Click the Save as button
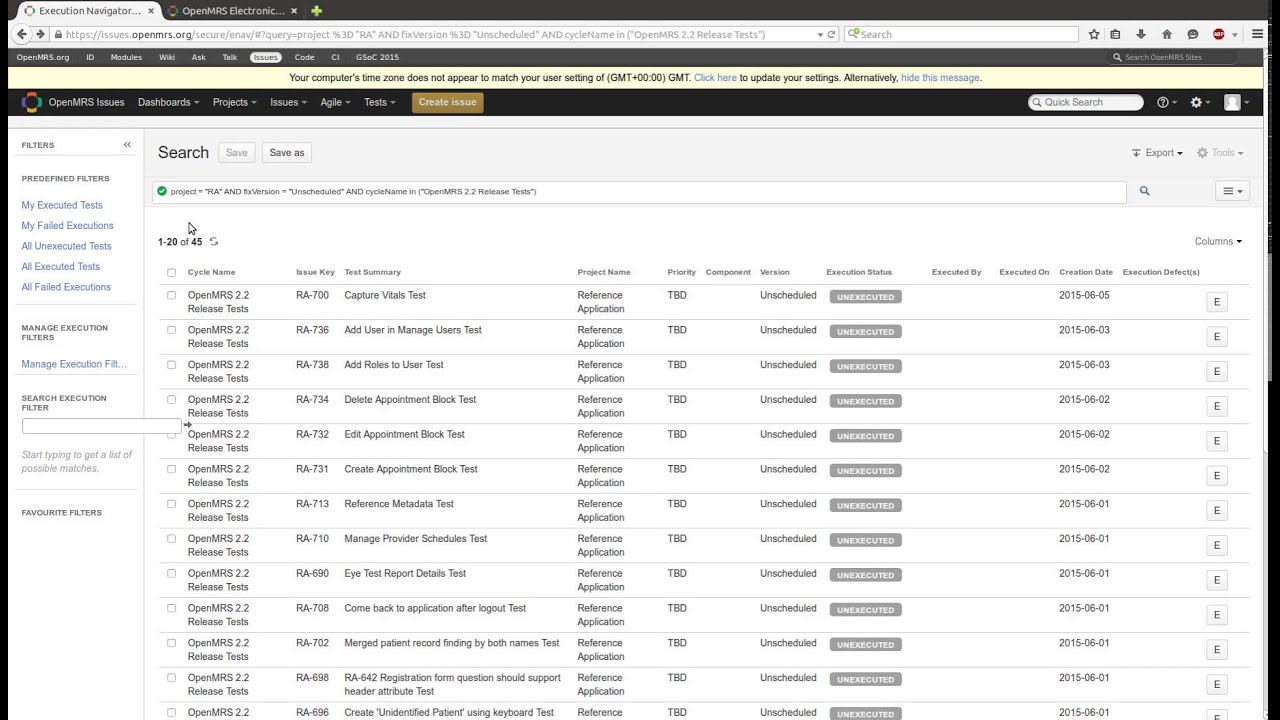 [x=287, y=153]
